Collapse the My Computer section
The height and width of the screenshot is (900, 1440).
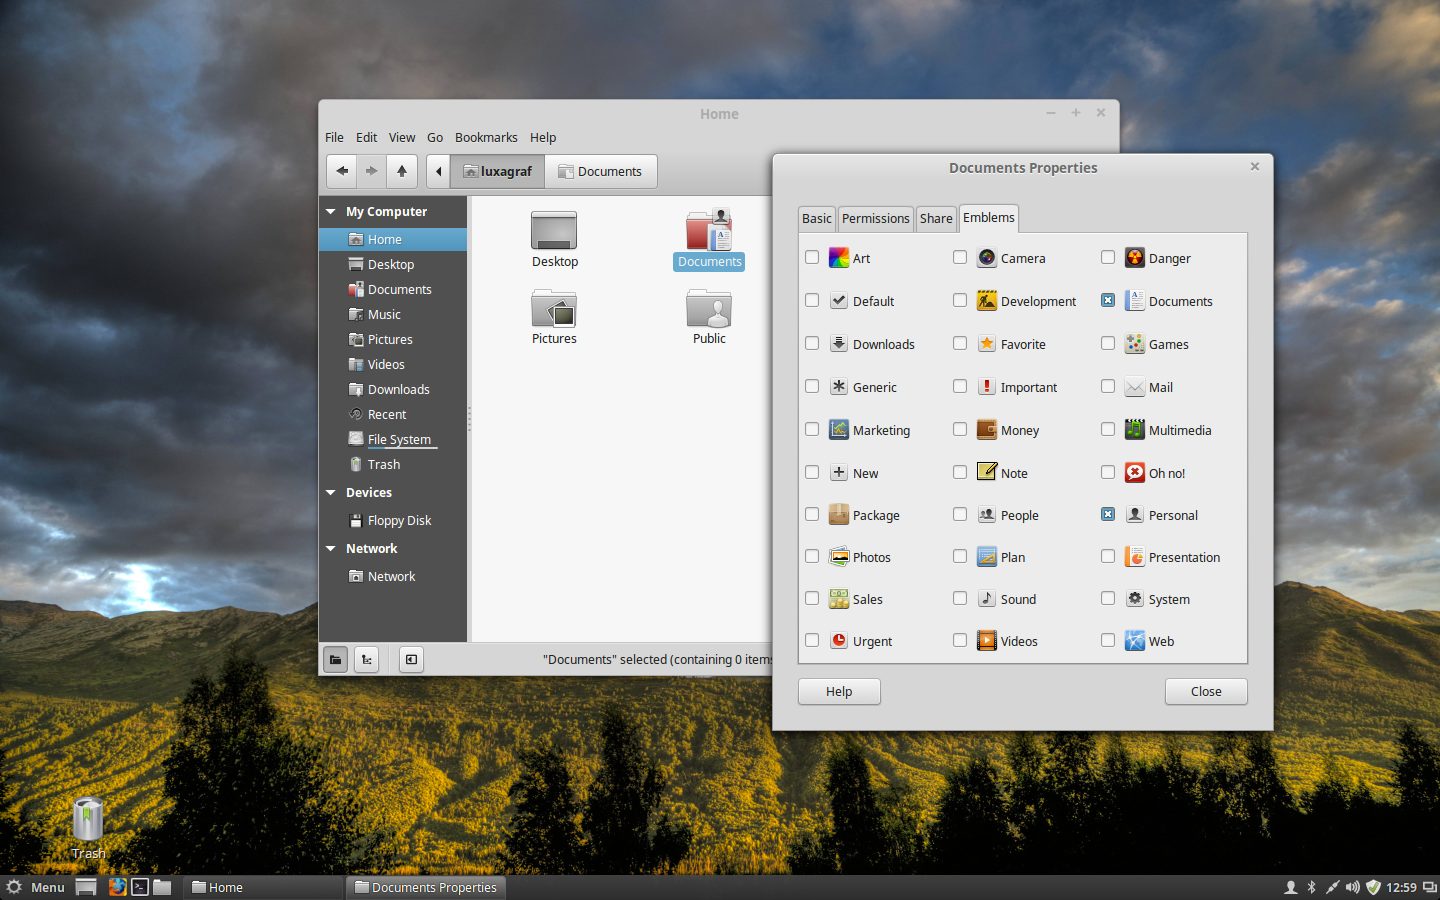pos(331,211)
